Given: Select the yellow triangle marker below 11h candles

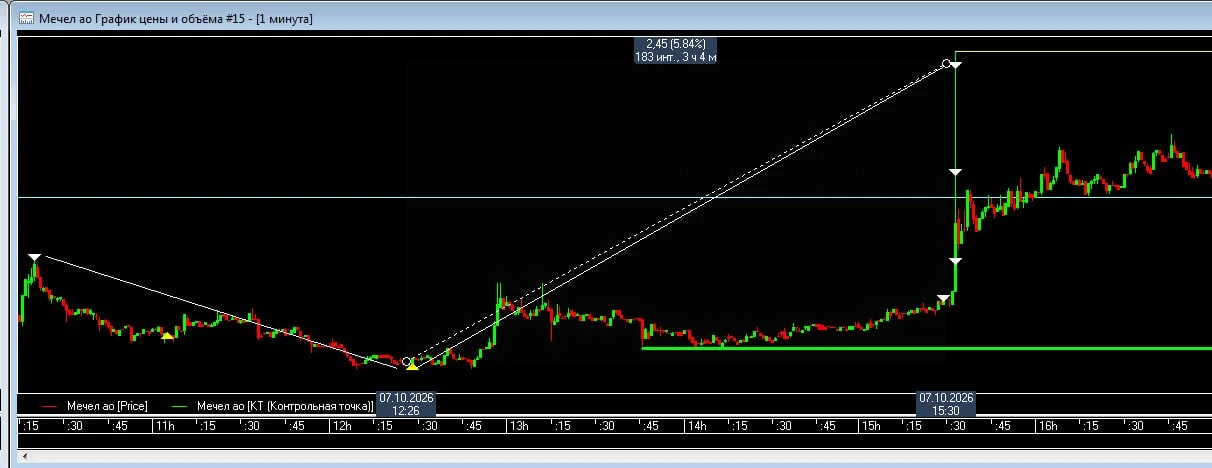Looking at the screenshot, I should click(168, 336).
